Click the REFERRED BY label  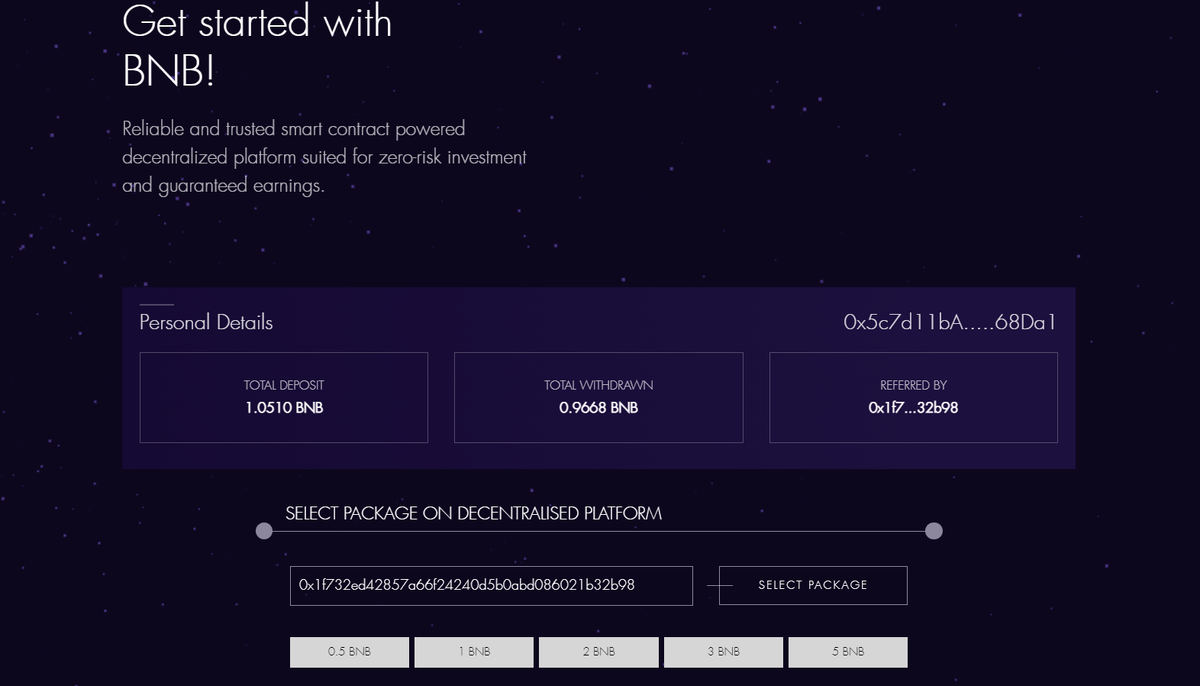pos(913,385)
